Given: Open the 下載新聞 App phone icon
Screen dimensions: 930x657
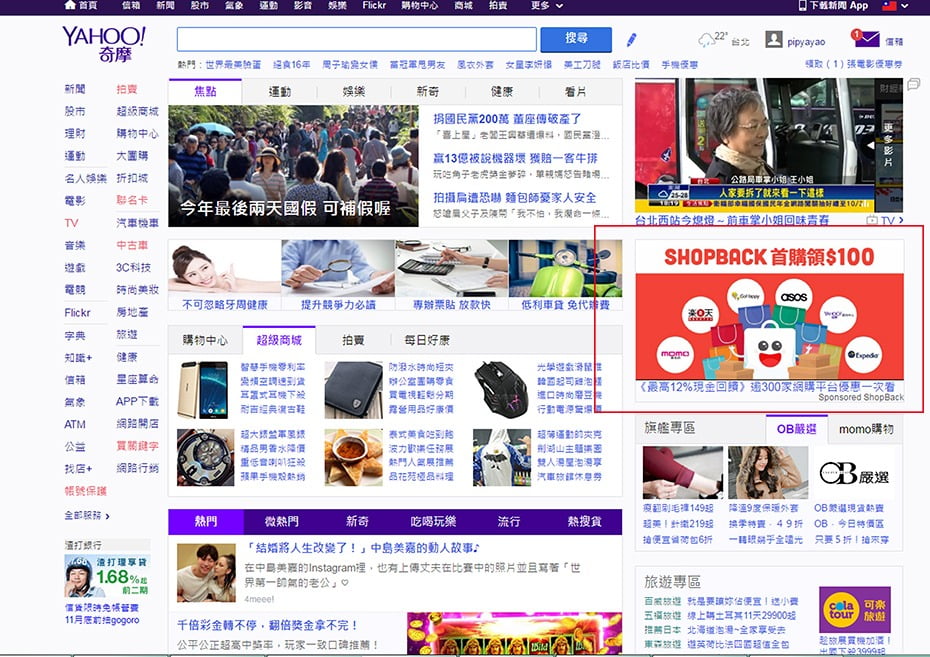Looking at the screenshot, I should [x=802, y=5].
